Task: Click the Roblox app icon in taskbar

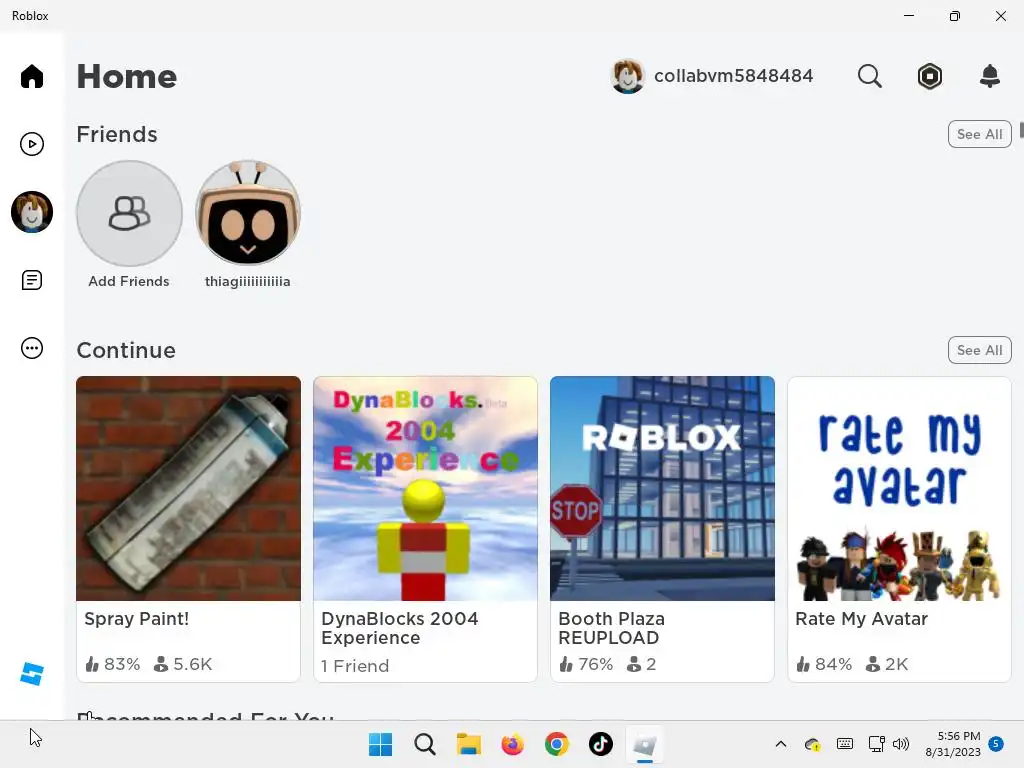Action: (x=645, y=744)
